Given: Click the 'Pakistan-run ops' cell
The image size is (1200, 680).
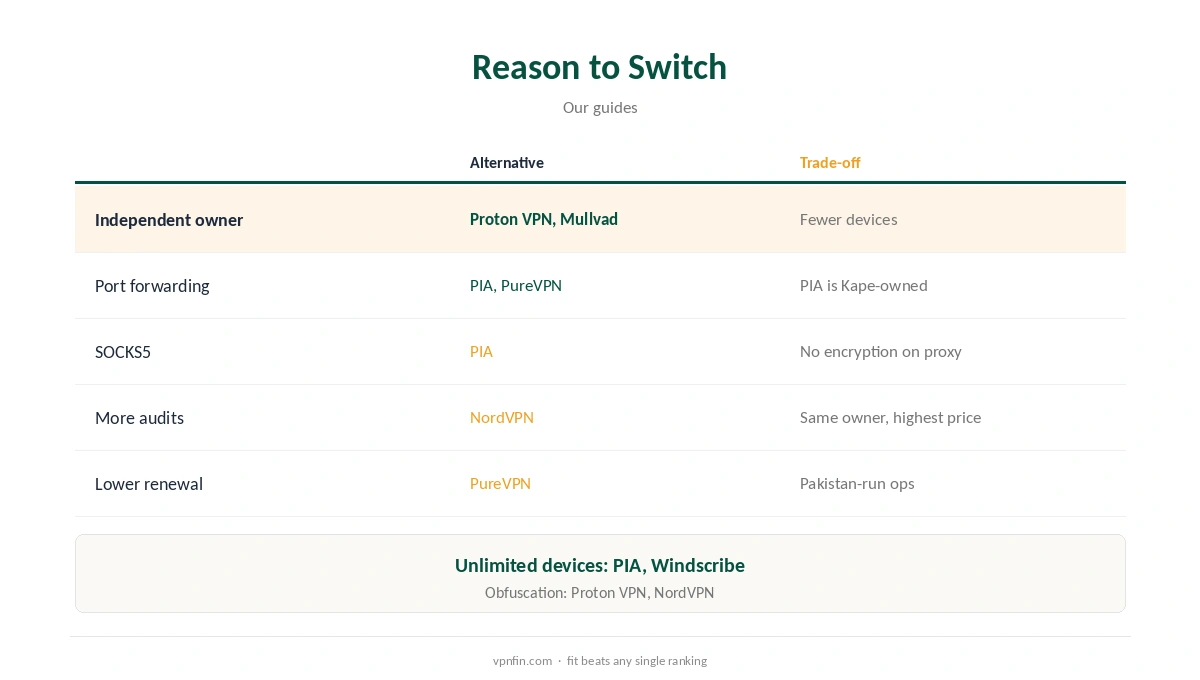Looking at the screenshot, I should click(857, 484).
